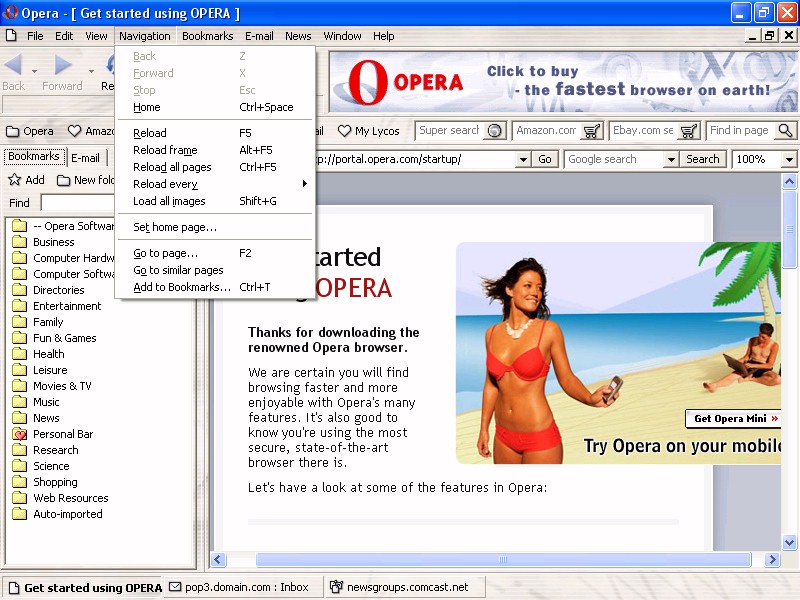Click the Forward arrow toolbar icon
The width and height of the screenshot is (800, 600).
point(63,66)
